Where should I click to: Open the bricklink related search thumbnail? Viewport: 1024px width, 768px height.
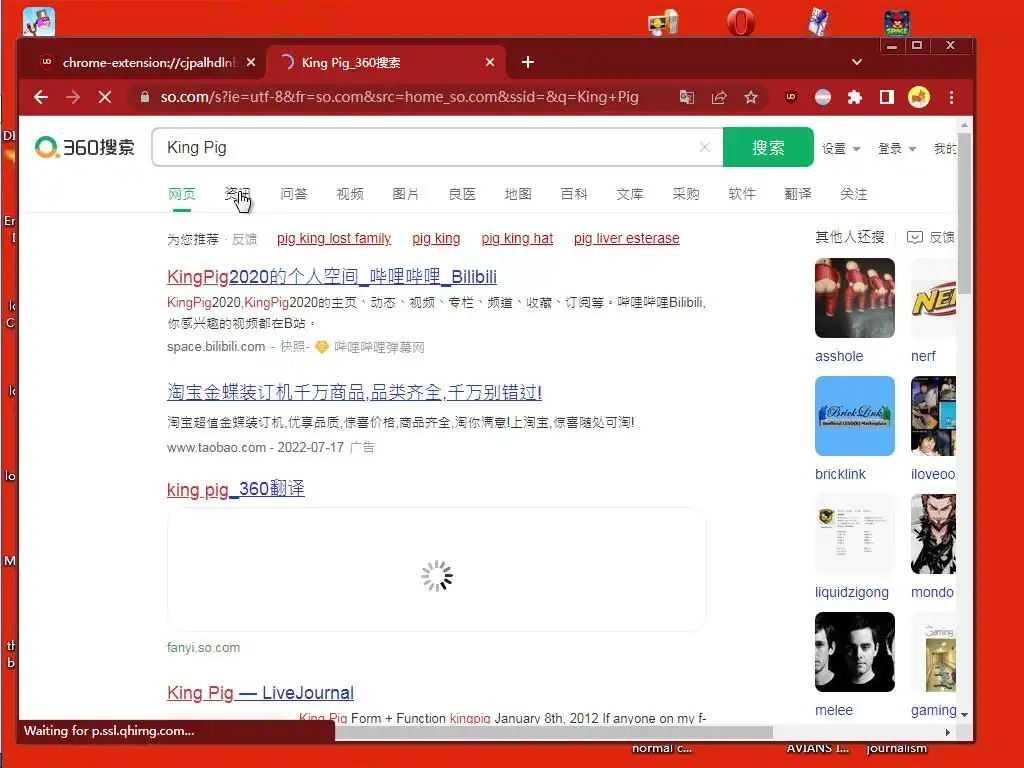tap(854, 416)
